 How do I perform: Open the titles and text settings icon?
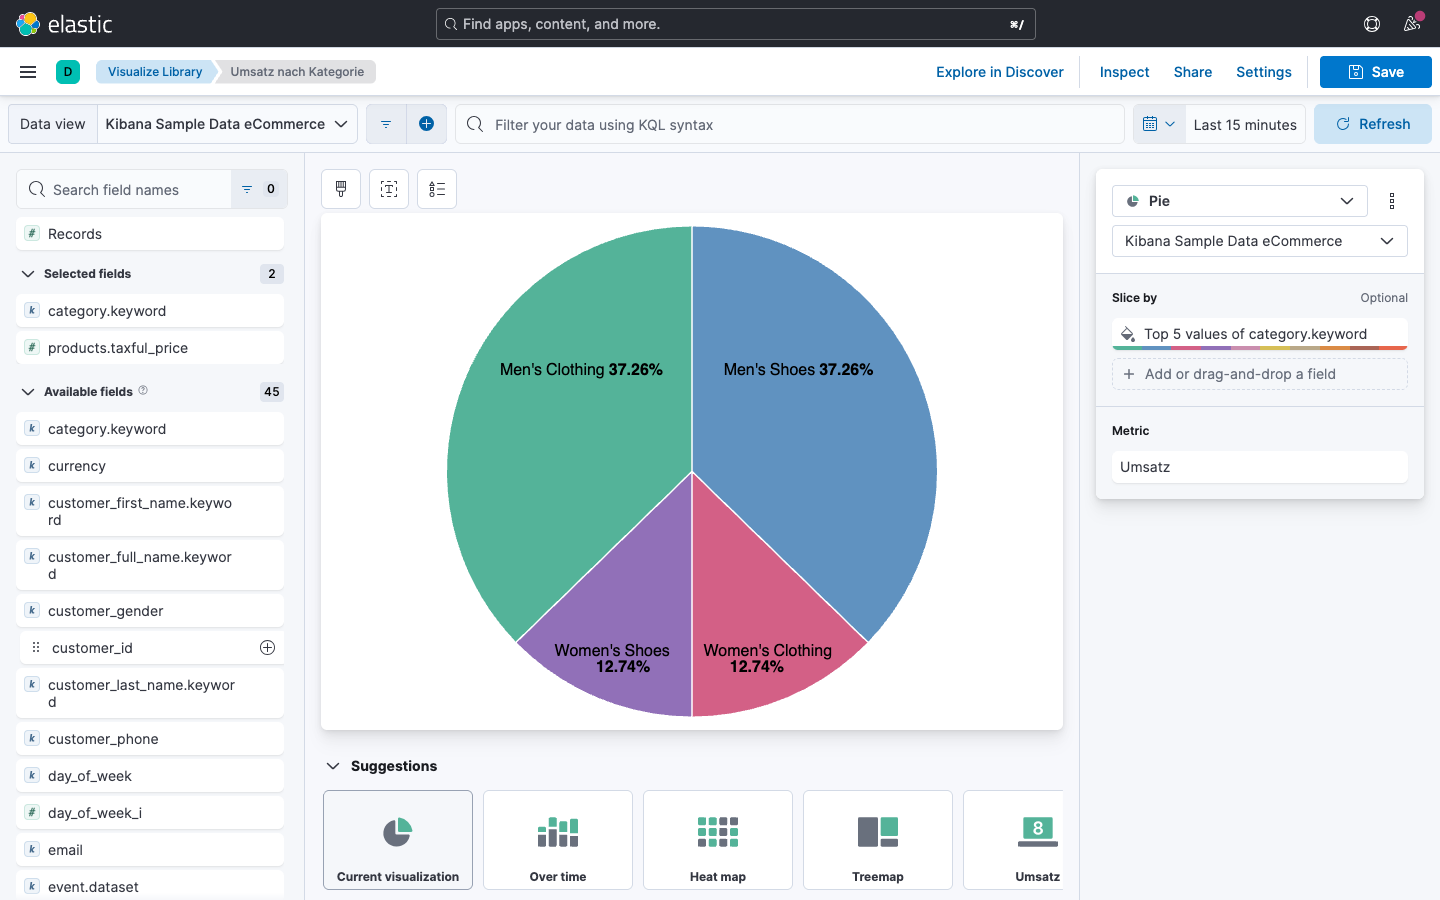coord(389,189)
